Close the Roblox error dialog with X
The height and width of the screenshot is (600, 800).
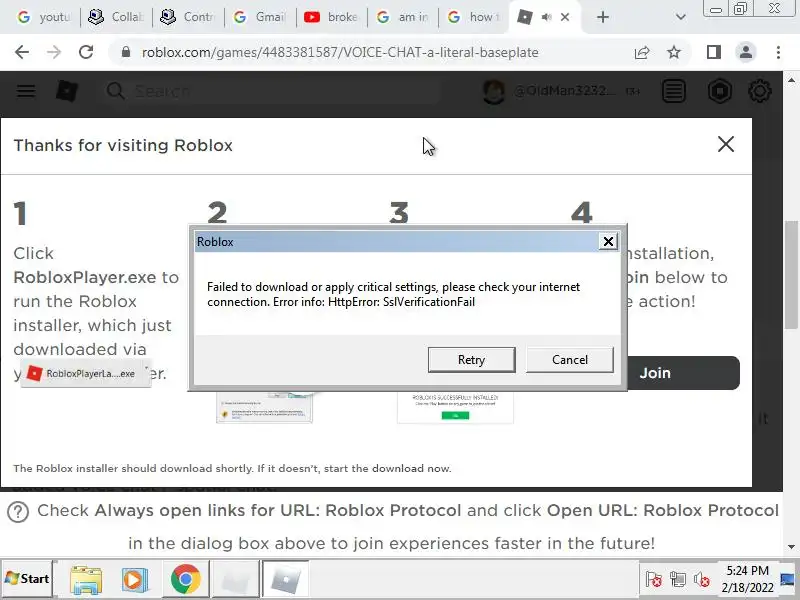(x=608, y=241)
